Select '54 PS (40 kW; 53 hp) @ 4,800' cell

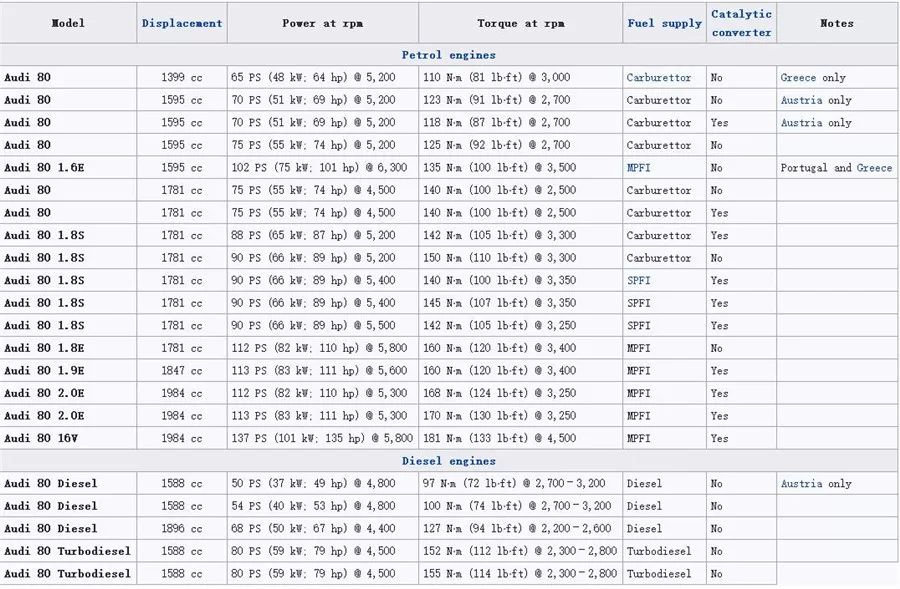tap(323, 506)
